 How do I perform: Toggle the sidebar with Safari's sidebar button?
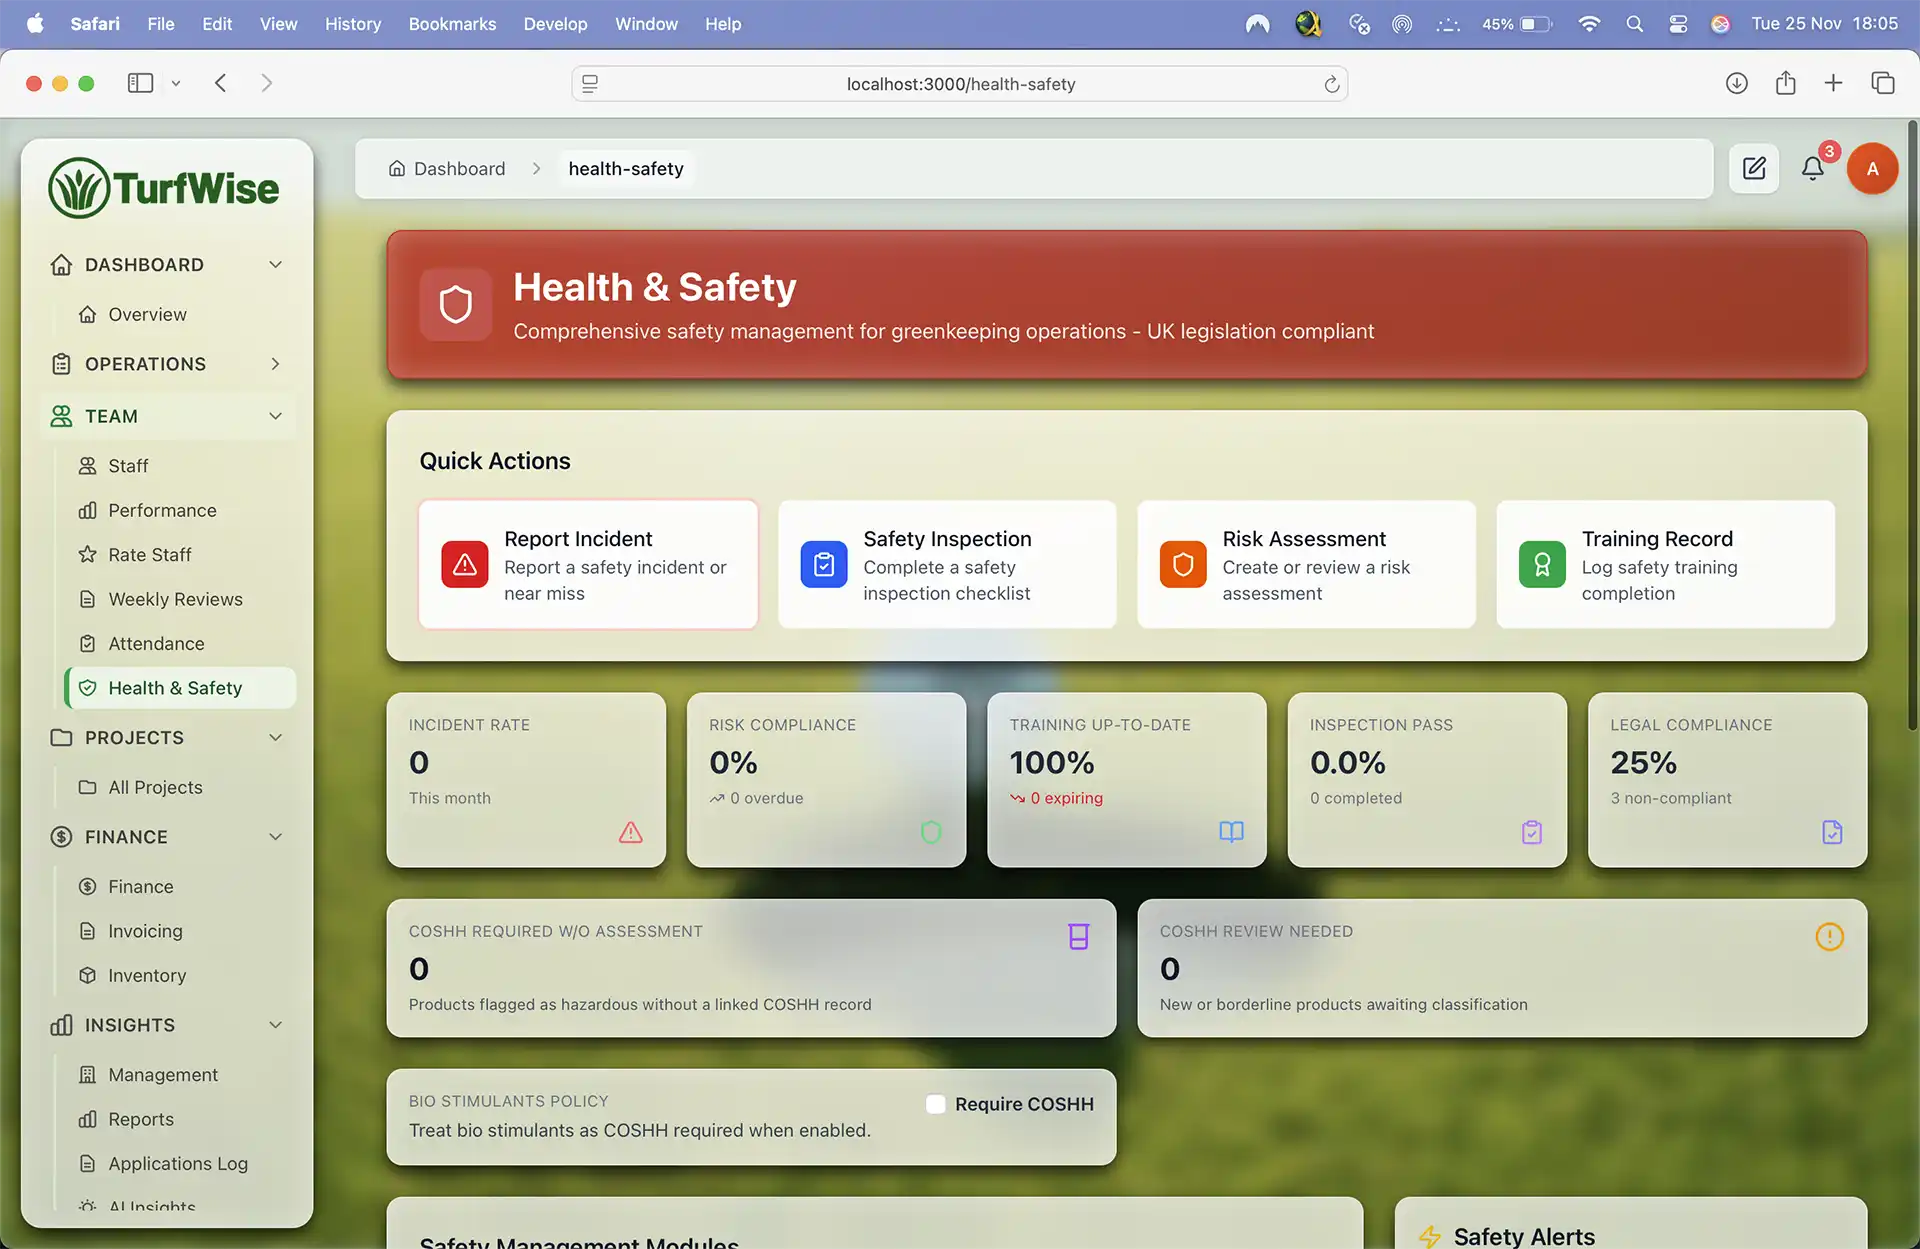[139, 83]
